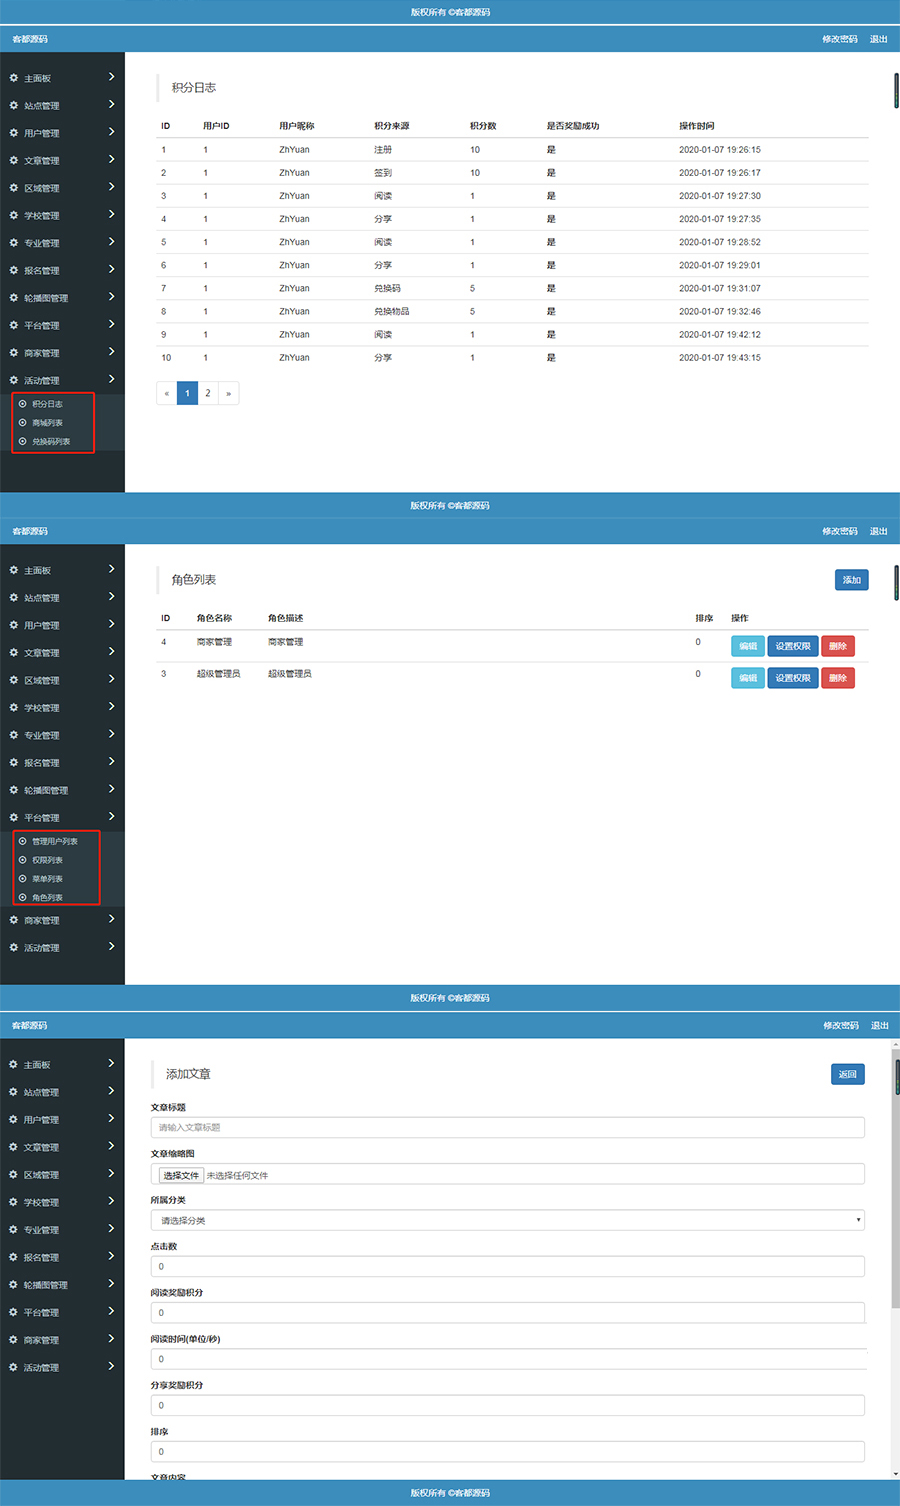This screenshot has height=1506, width=900.
Task: Delete the 超级管理员 role
Action: click(837, 678)
